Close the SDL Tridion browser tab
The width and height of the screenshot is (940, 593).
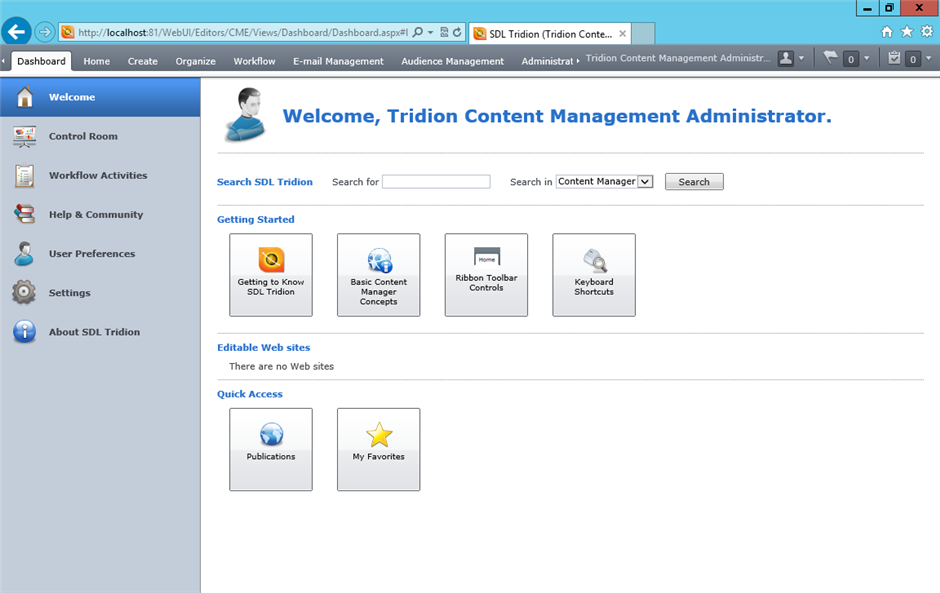click(623, 33)
